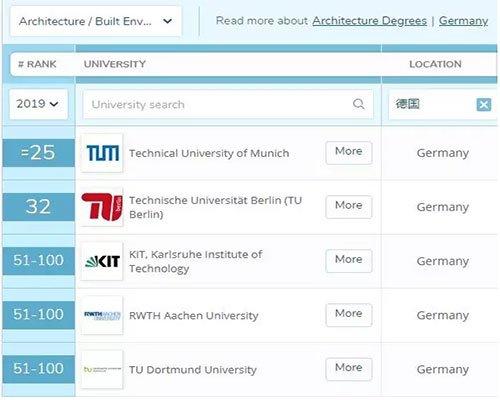Click into the University search field

click(228, 104)
